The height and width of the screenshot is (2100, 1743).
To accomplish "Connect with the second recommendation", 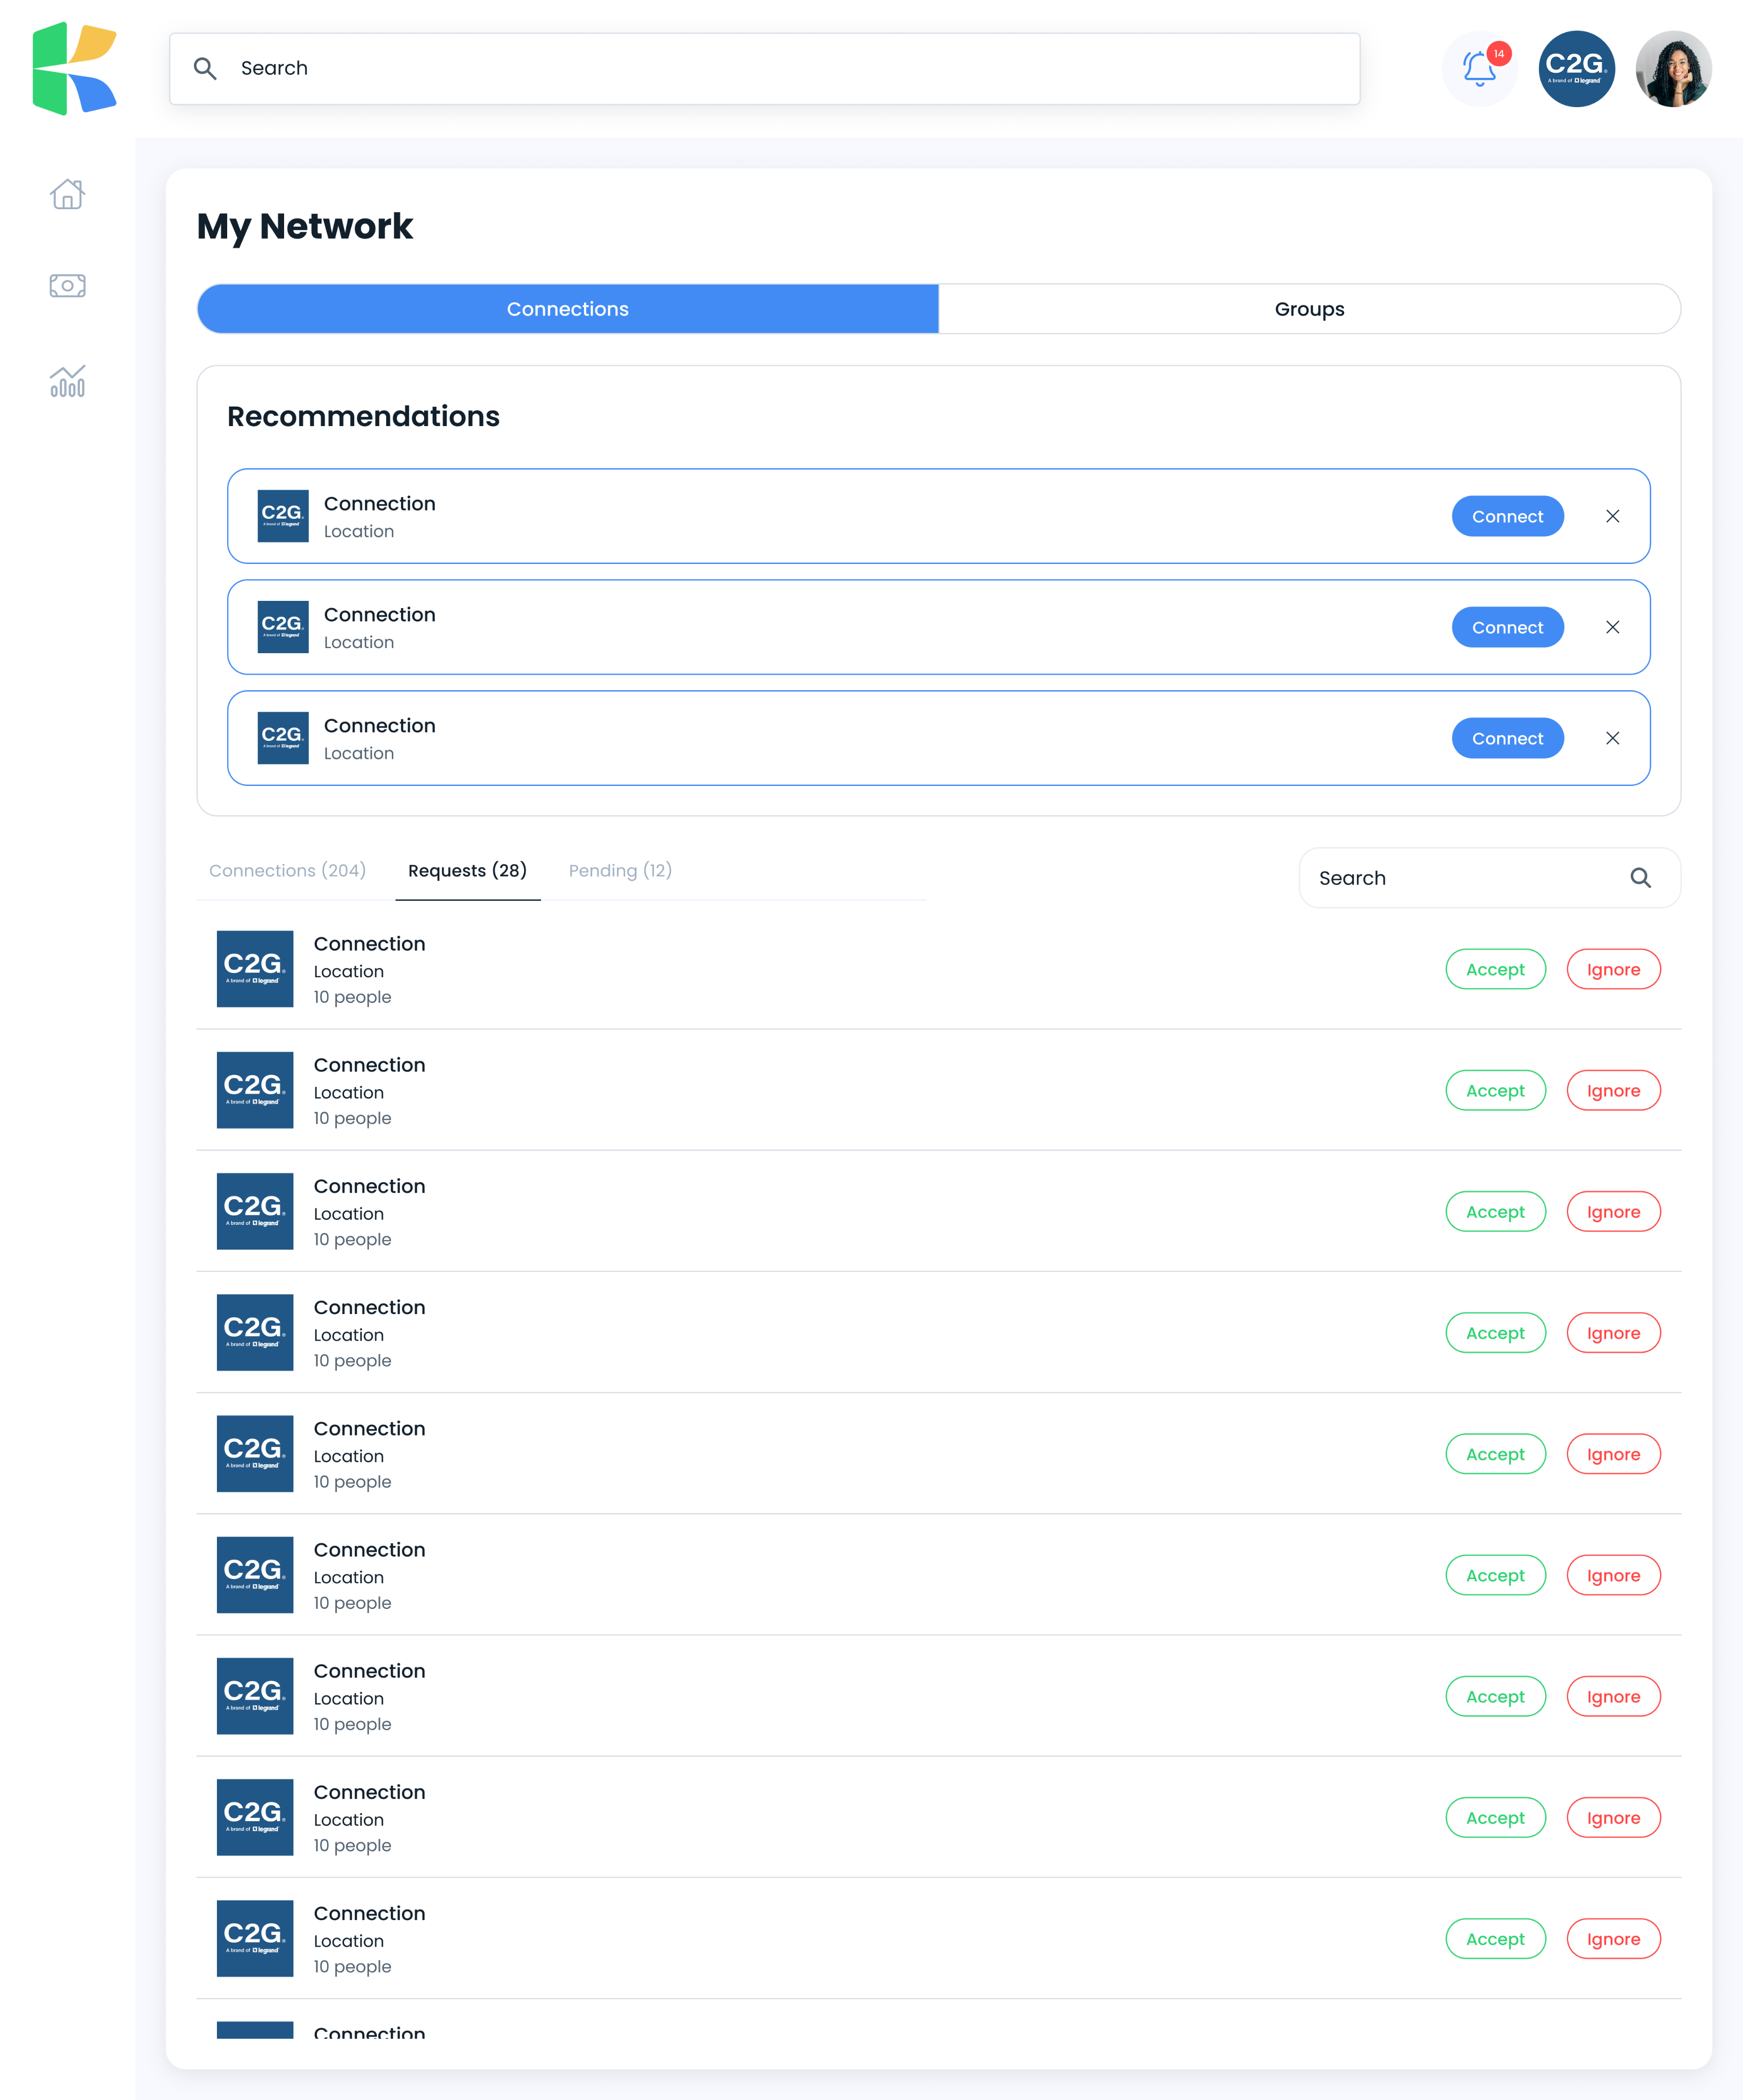I will (1507, 627).
